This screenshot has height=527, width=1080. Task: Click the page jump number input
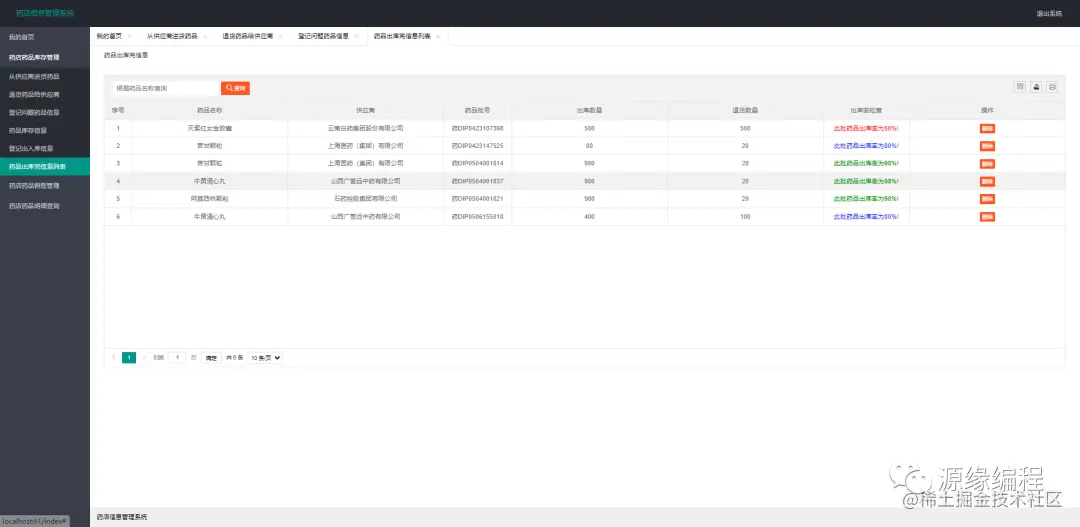click(177, 358)
